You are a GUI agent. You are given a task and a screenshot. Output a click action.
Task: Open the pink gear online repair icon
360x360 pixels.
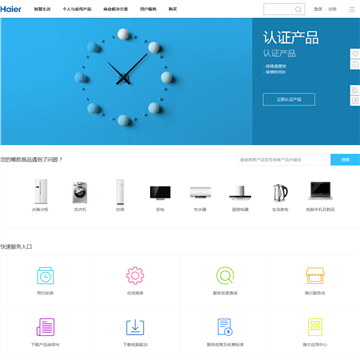click(135, 276)
